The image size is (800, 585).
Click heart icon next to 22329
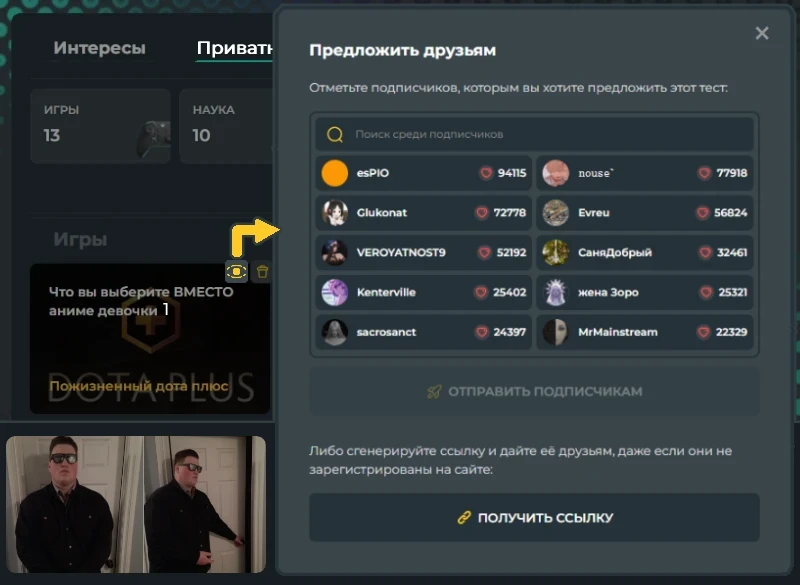pyautogui.click(x=704, y=332)
